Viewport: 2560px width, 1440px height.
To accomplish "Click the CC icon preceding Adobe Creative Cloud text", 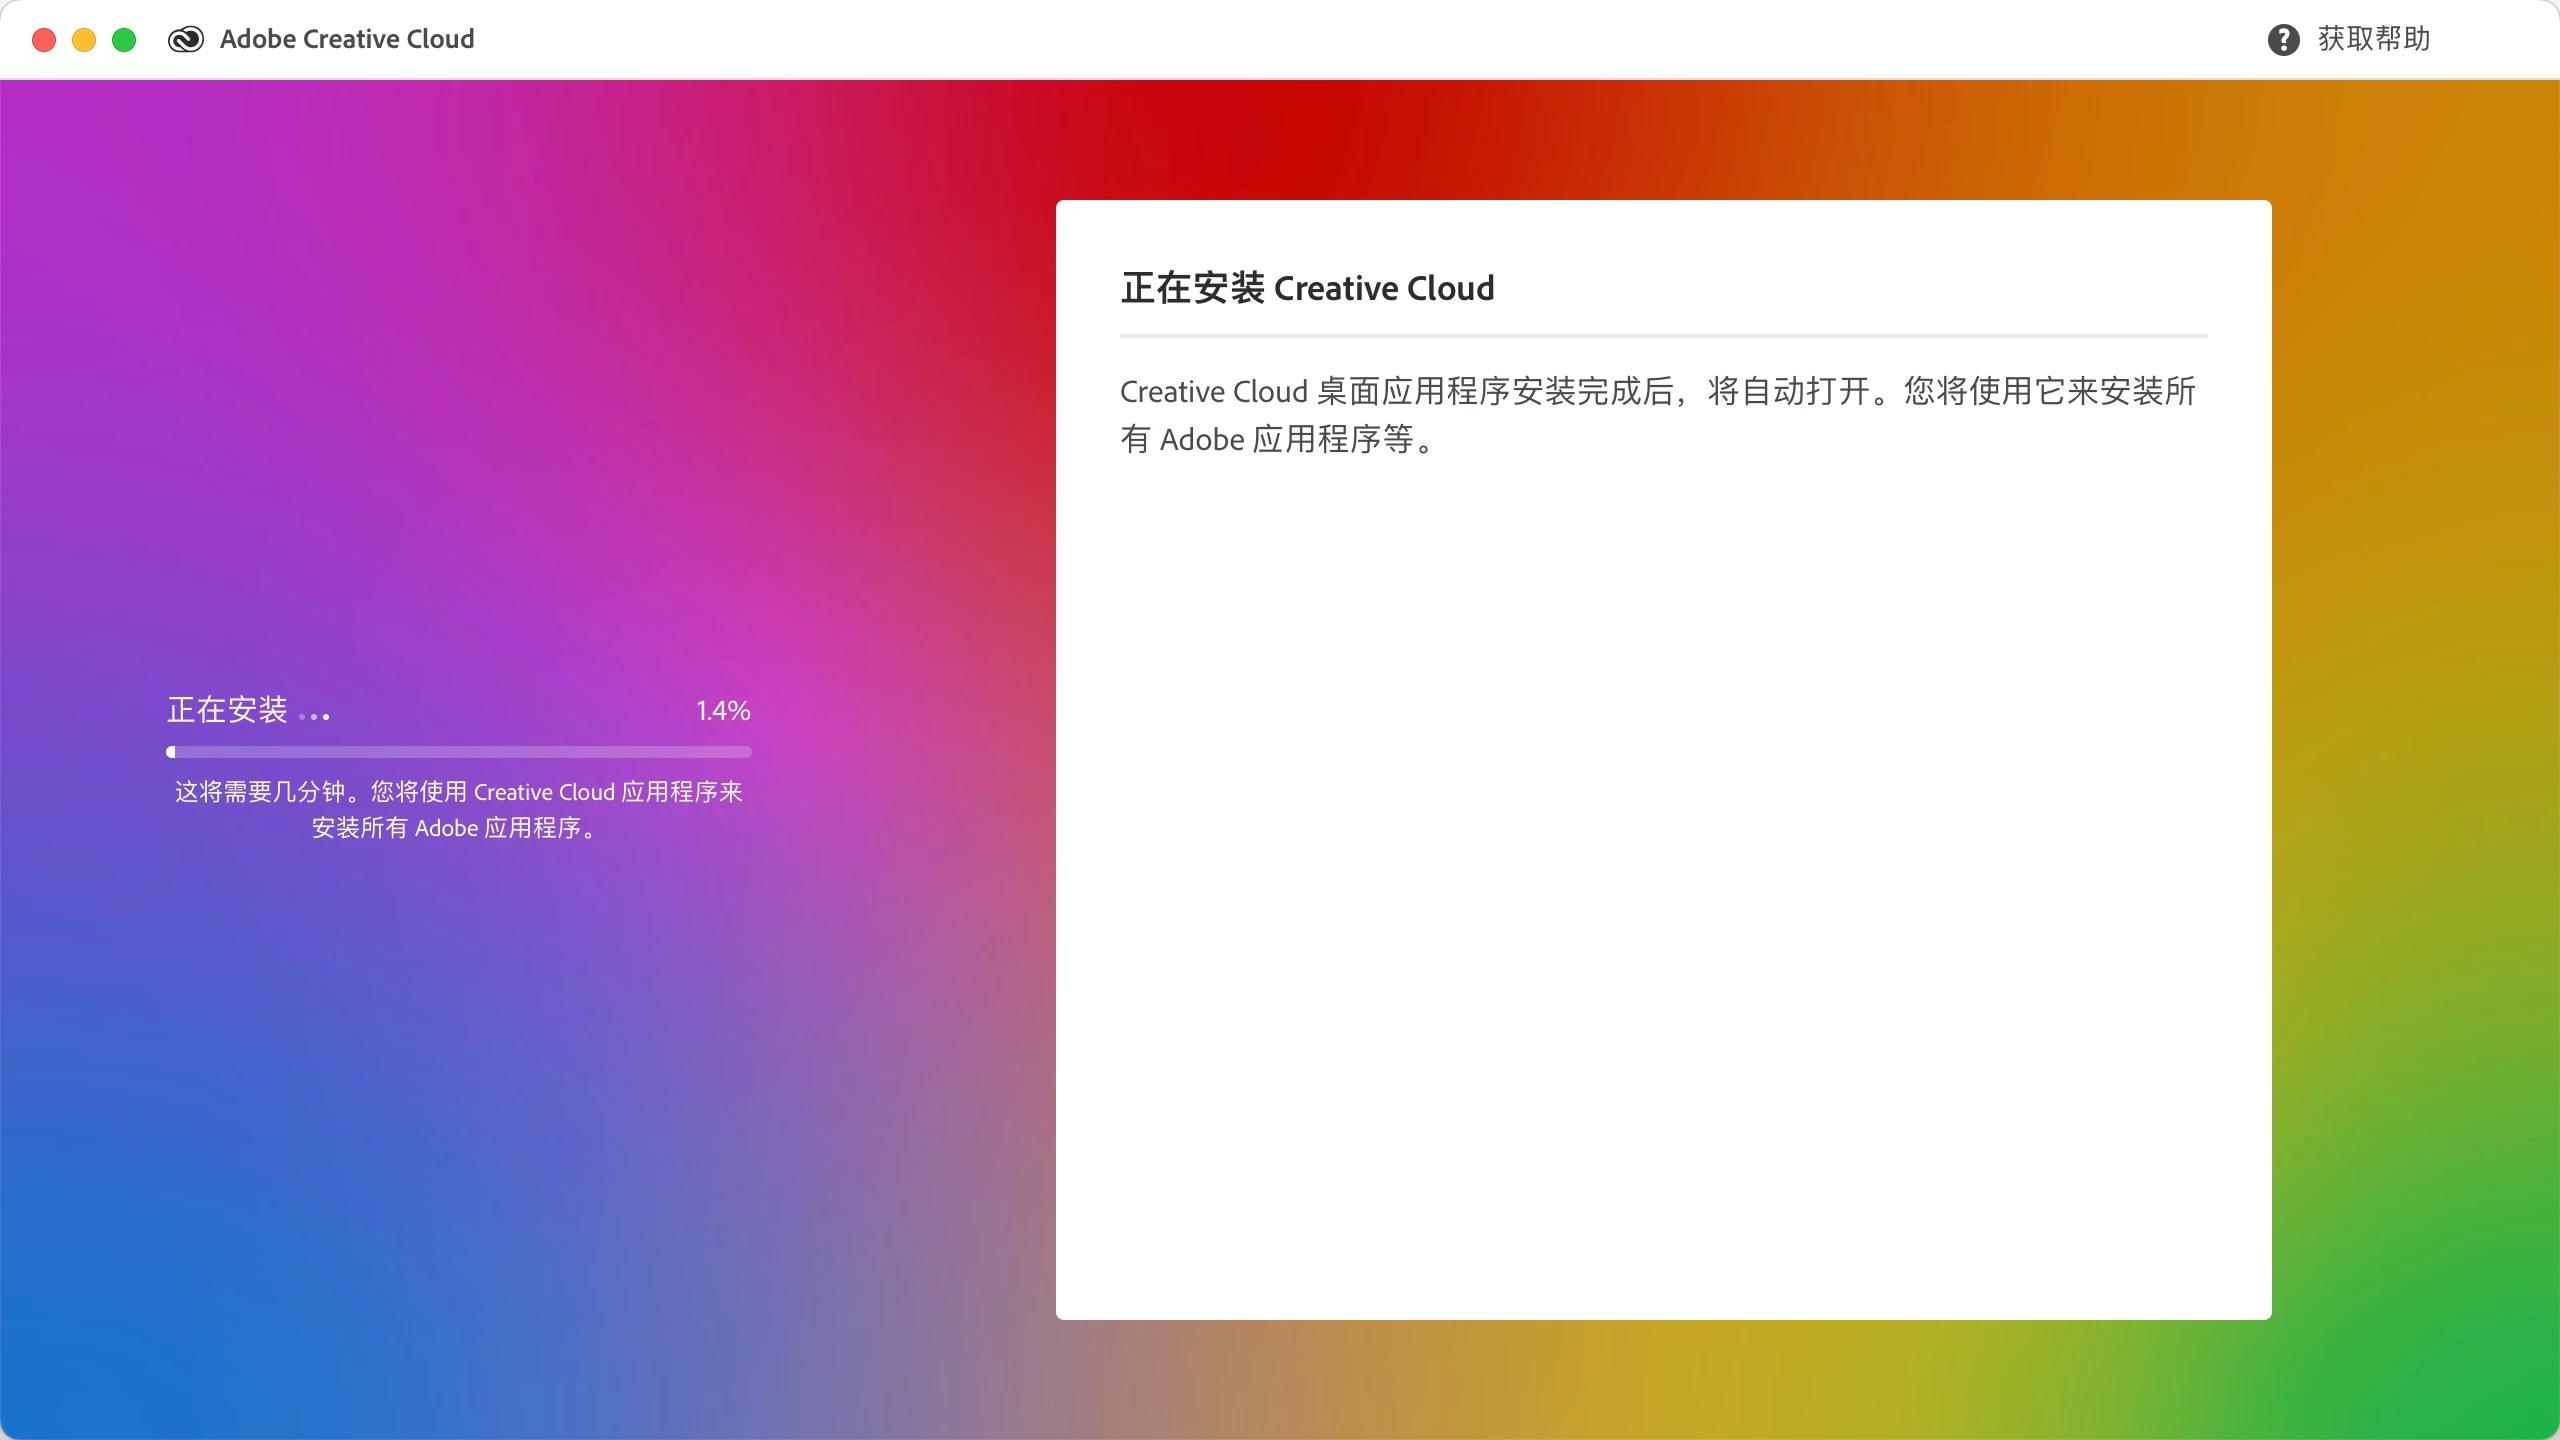I will 186,38.
